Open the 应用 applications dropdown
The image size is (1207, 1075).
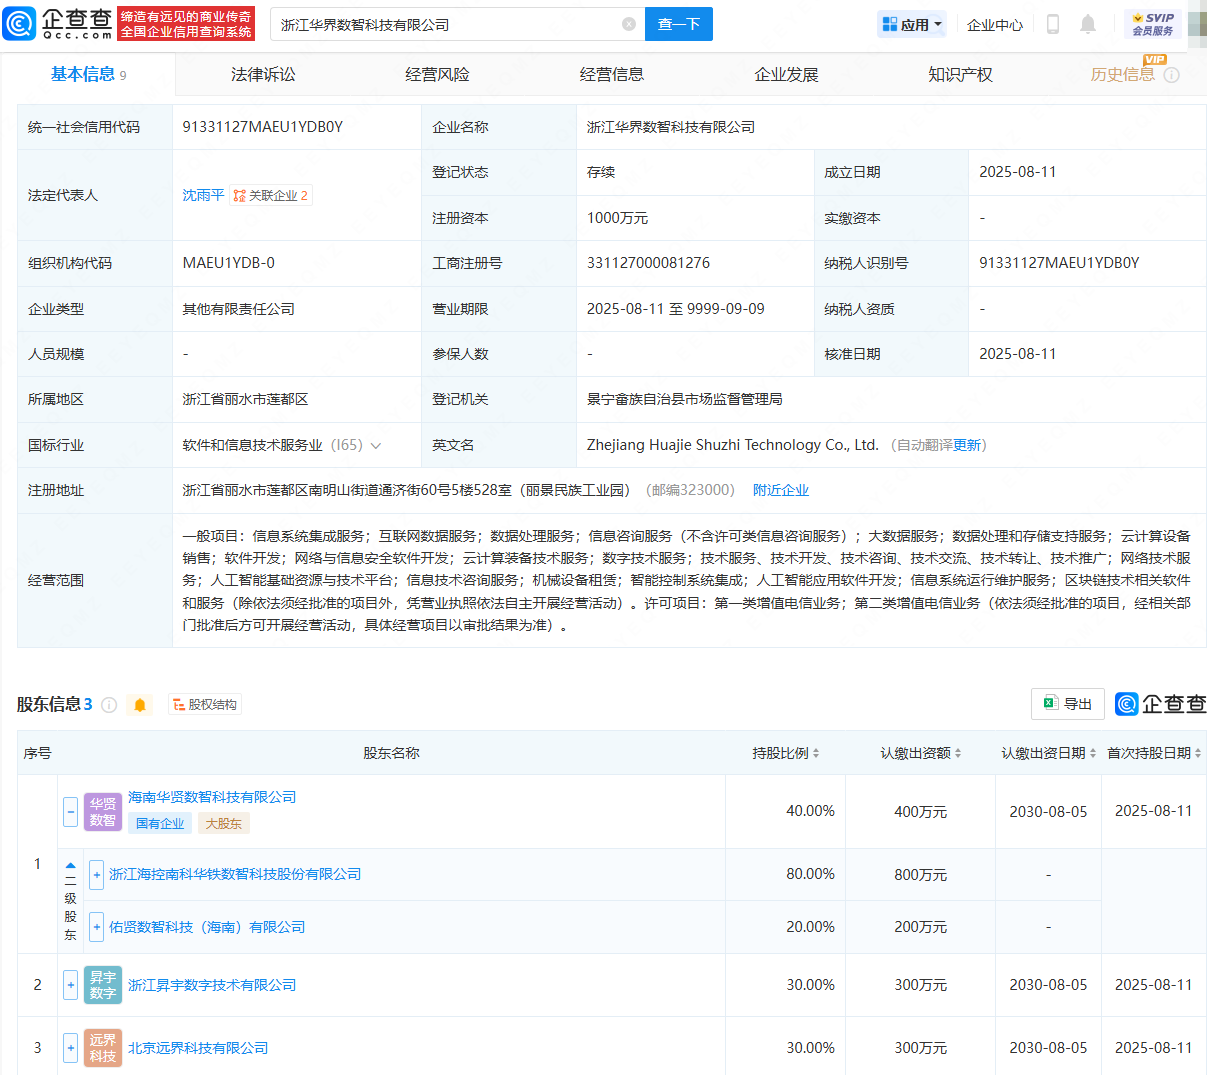tap(911, 24)
